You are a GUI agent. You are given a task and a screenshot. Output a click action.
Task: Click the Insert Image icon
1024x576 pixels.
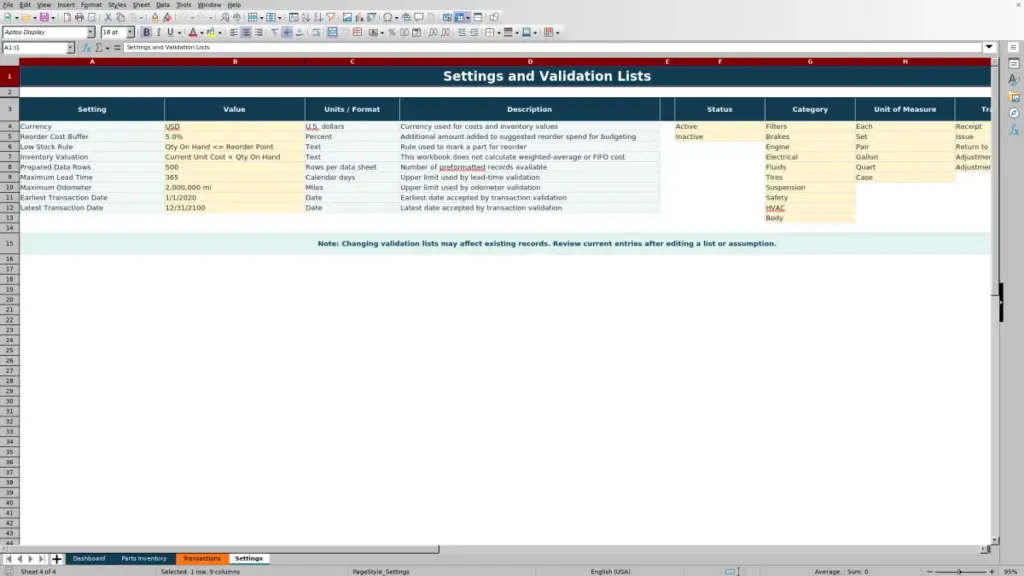point(347,17)
